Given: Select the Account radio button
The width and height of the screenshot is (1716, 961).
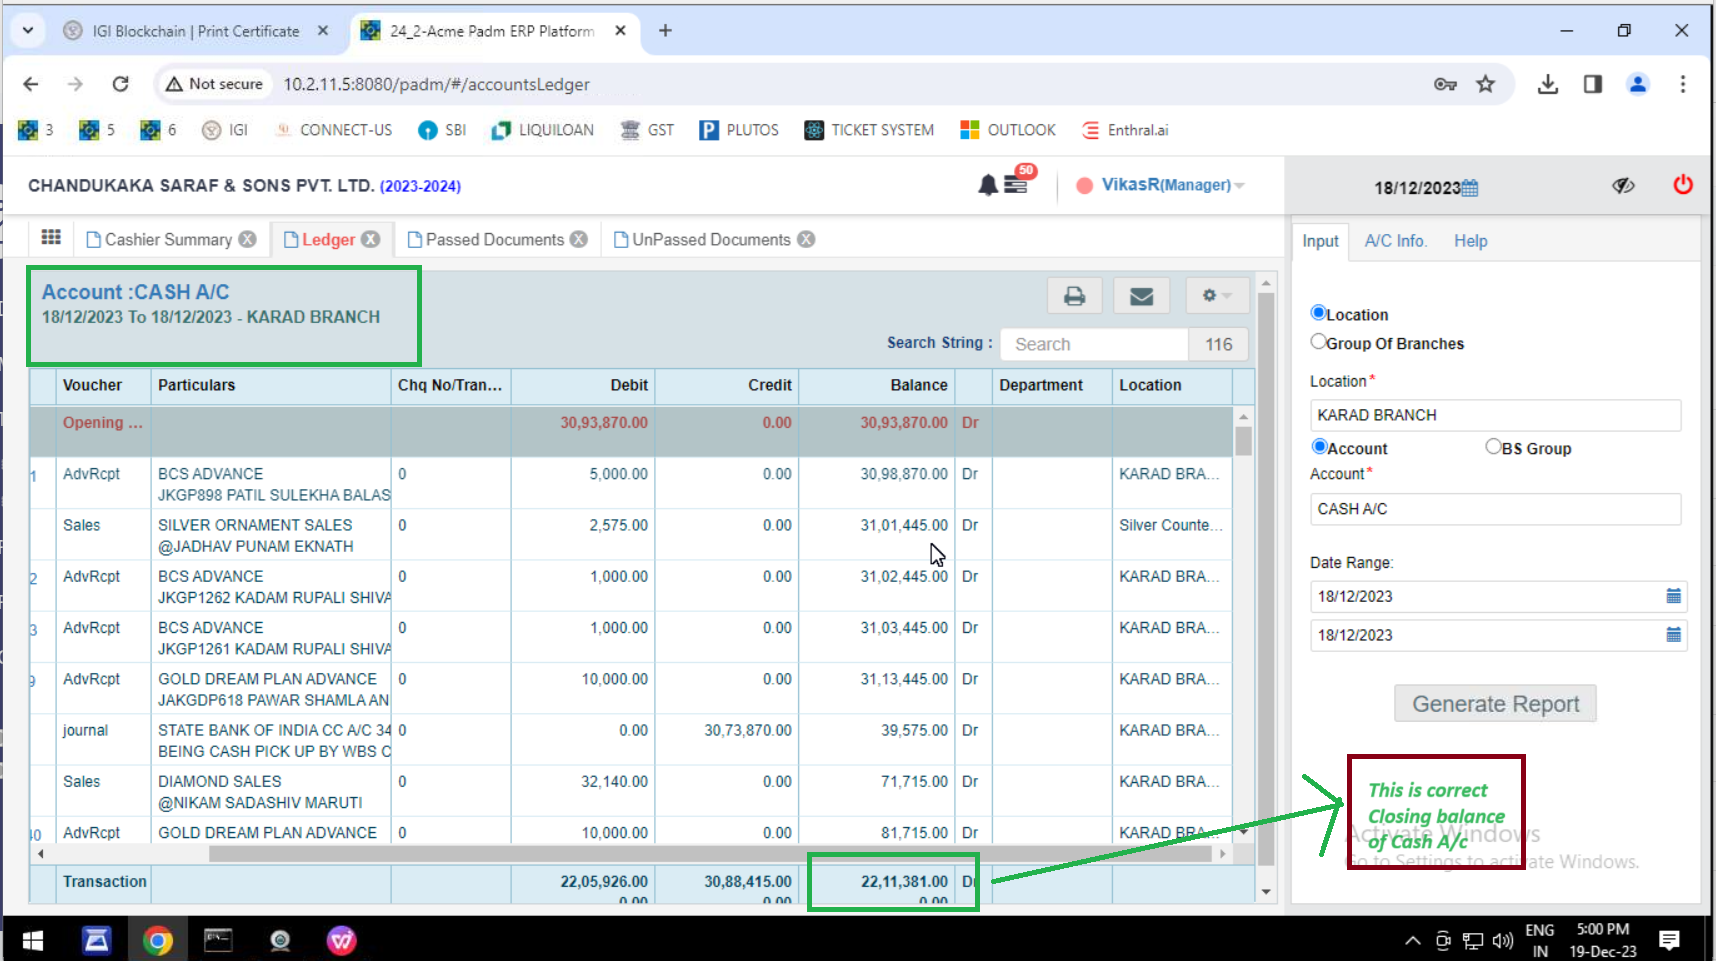Looking at the screenshot, I should coord(1319,447).
